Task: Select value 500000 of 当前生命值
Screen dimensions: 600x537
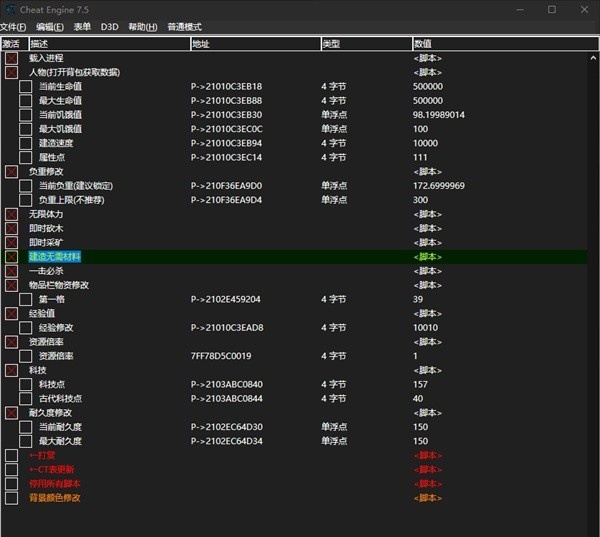Action: (428, 87)
